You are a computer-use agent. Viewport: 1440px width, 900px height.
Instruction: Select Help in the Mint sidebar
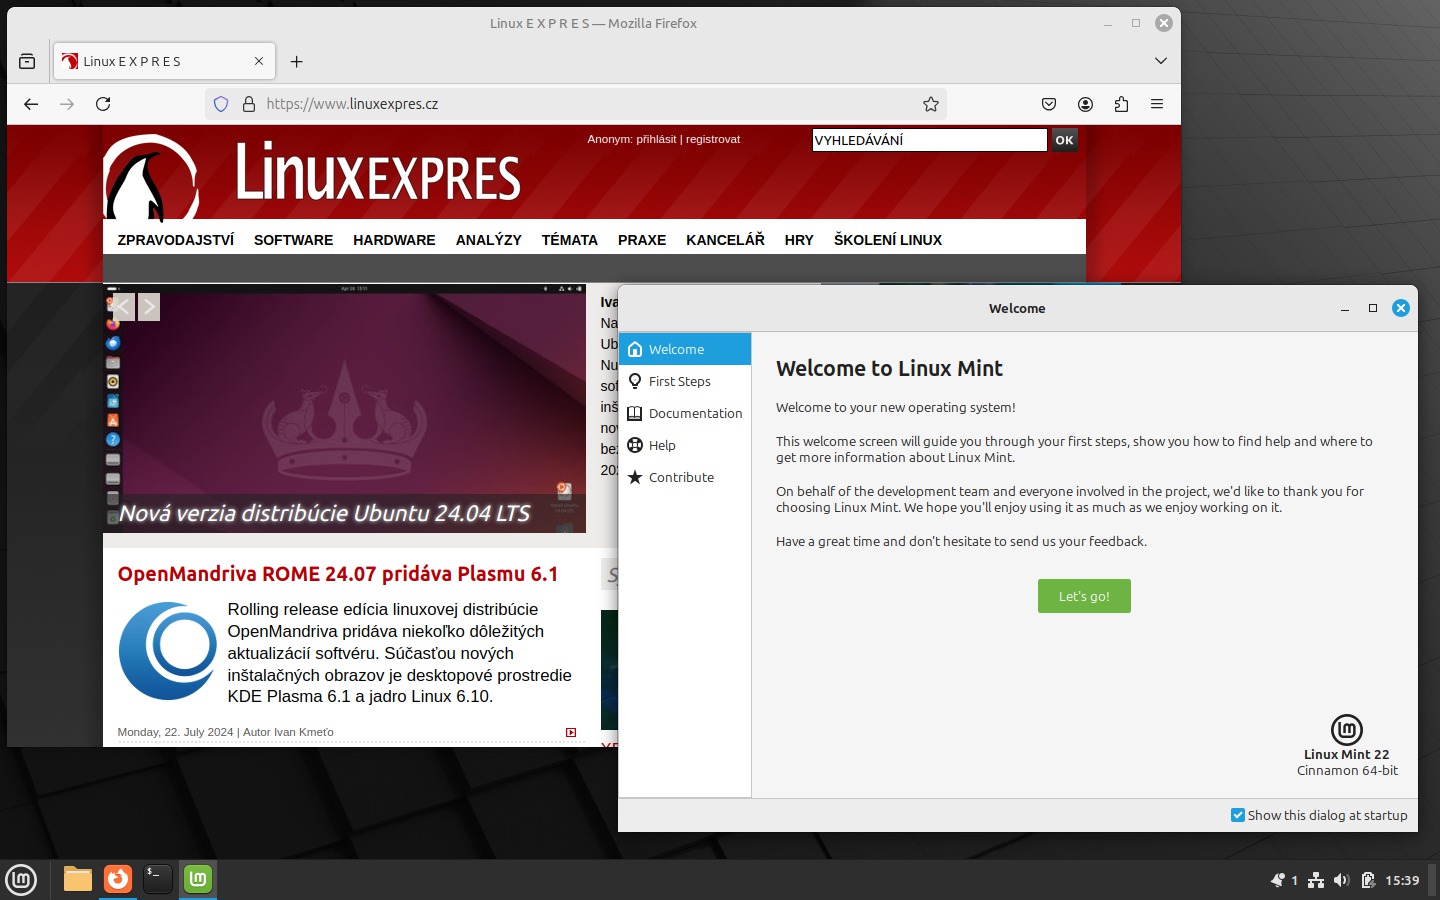[x=685, y=445]
